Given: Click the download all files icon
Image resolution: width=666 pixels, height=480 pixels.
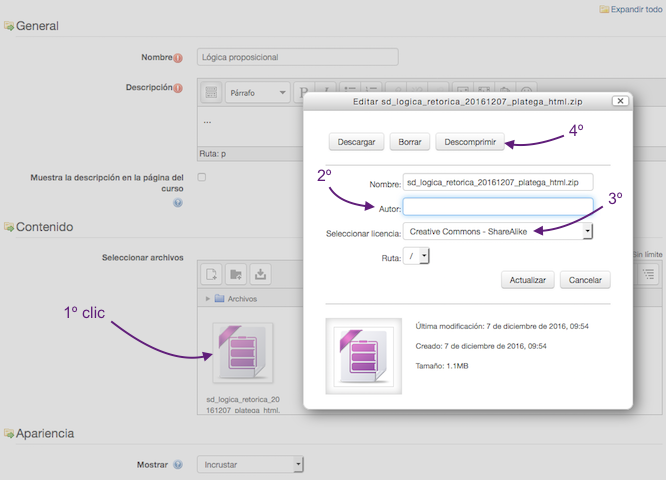Looking at the screenshot, I should (260, 273).
